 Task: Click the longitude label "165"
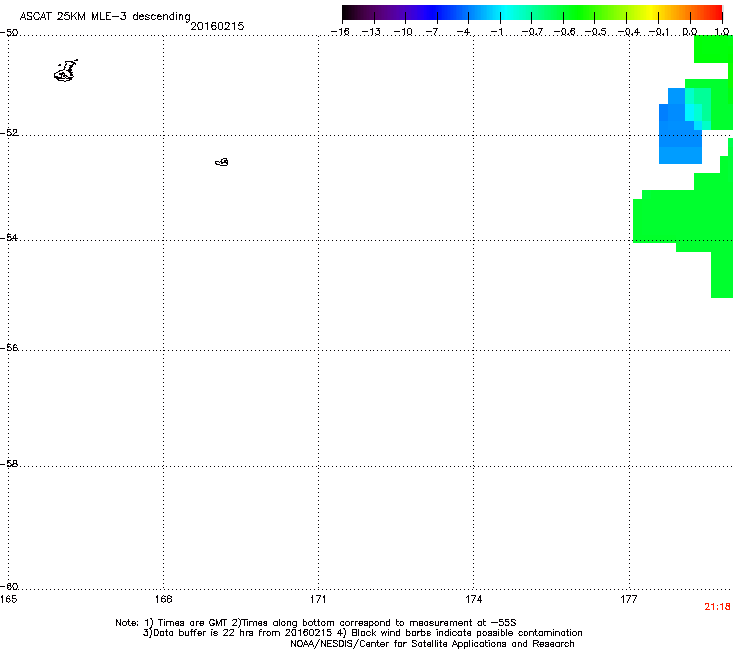tap(9, 599)
